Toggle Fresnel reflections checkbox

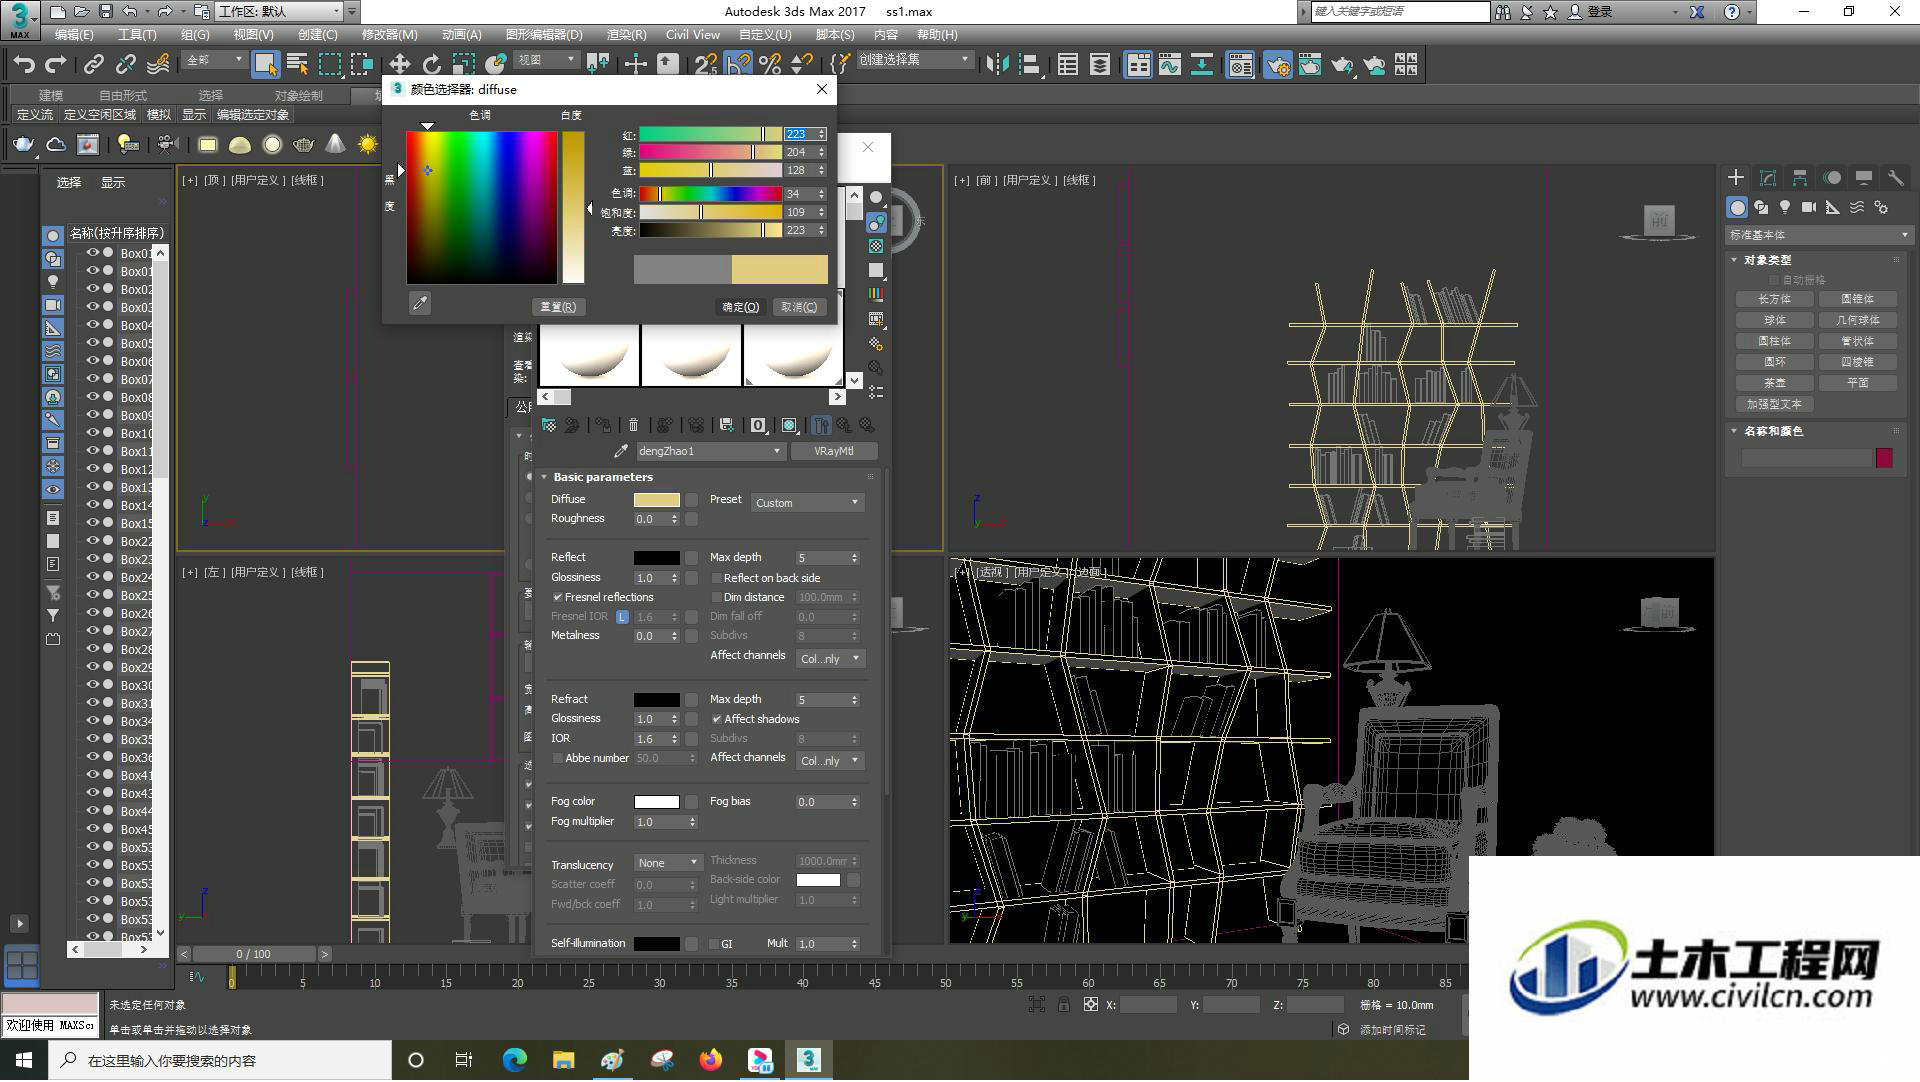coord(558,597)
